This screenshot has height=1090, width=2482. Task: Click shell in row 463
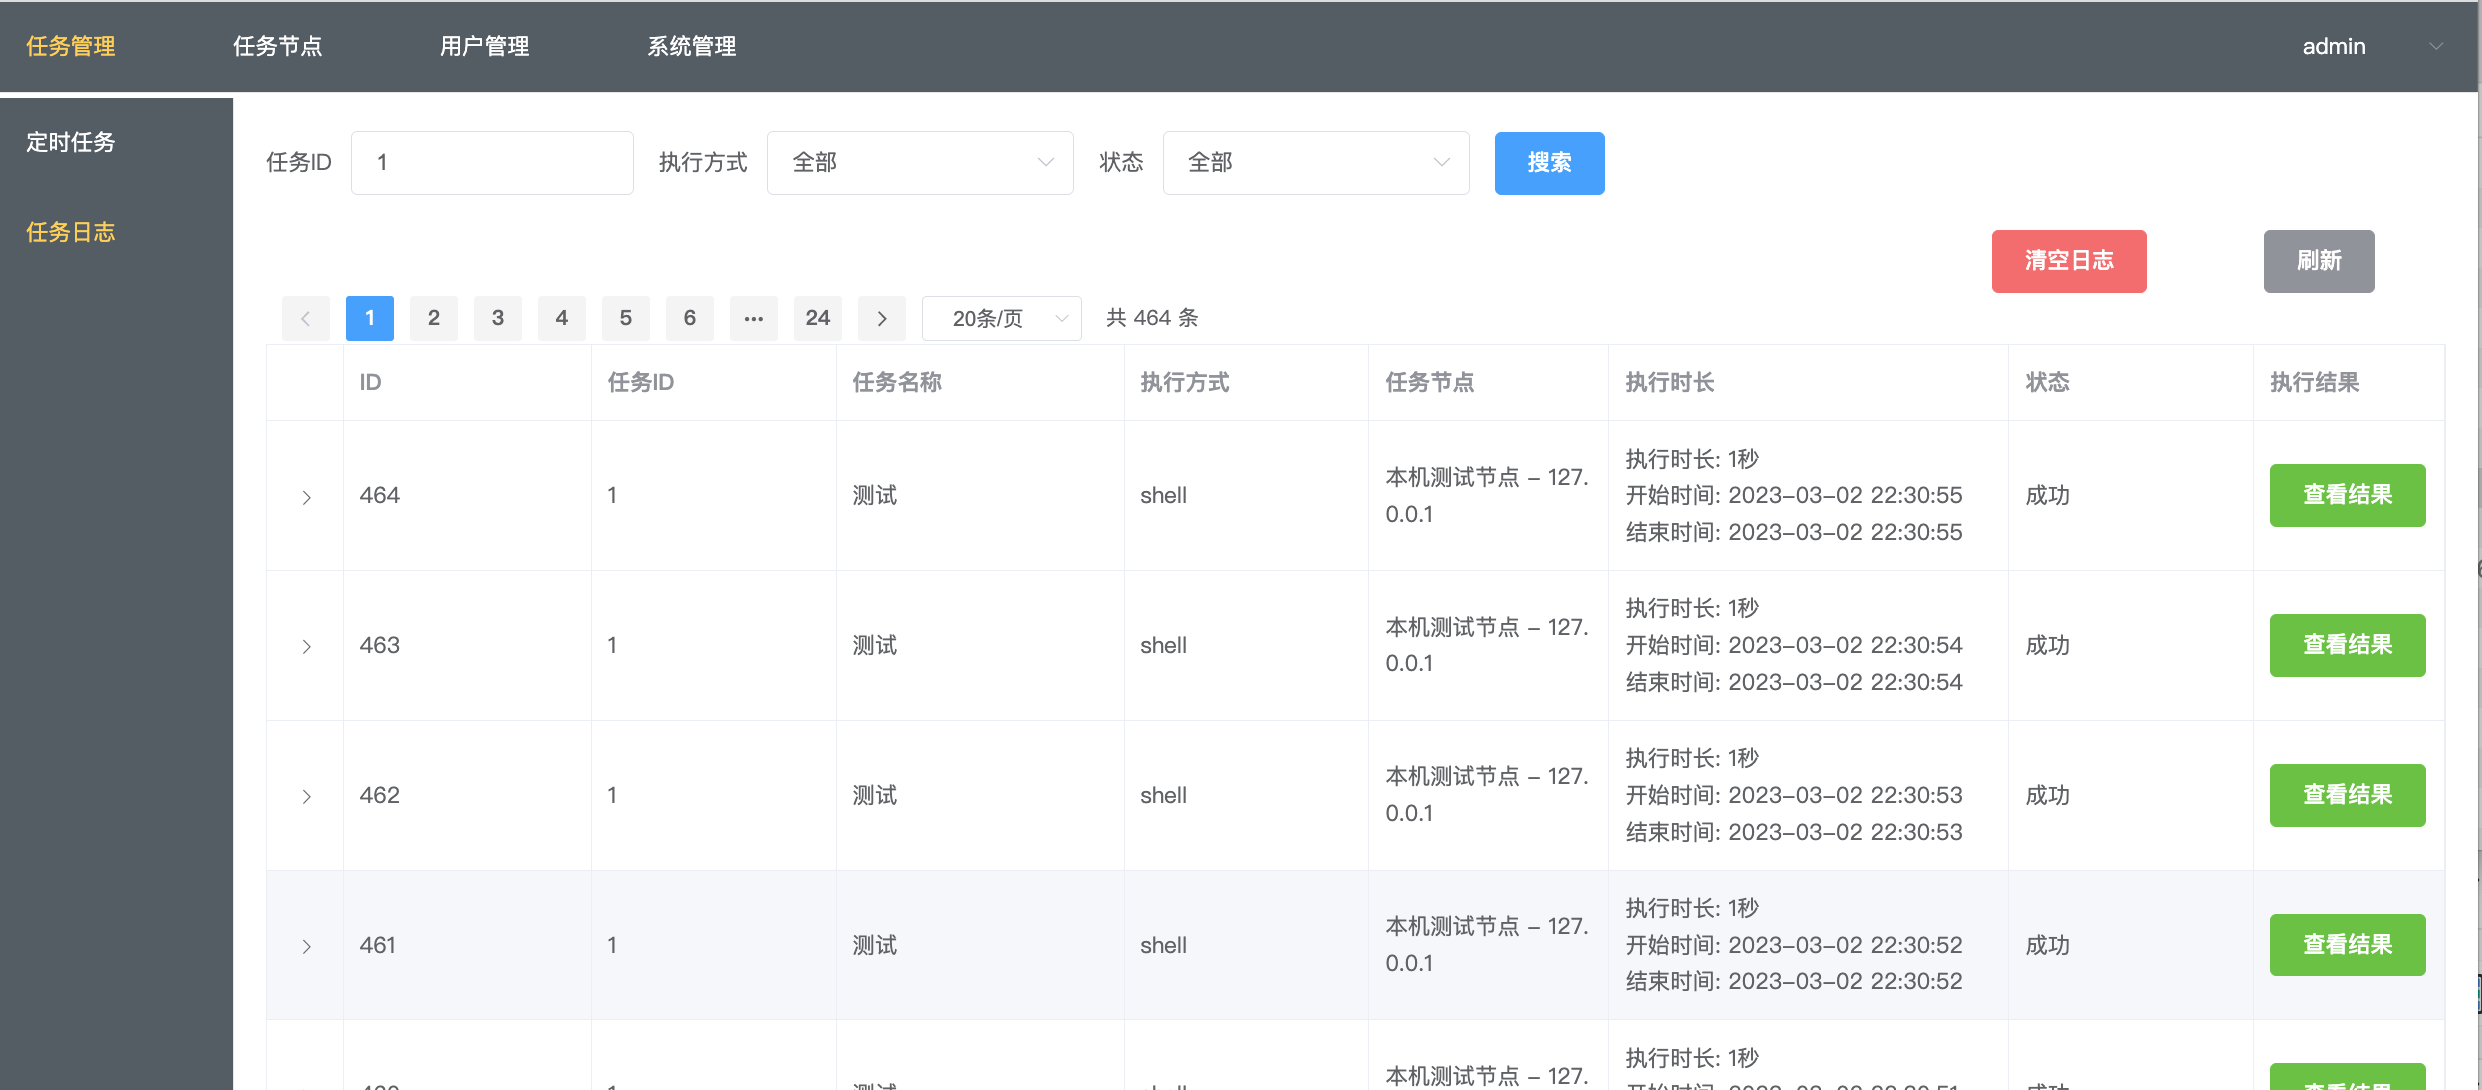point(1164,645)
